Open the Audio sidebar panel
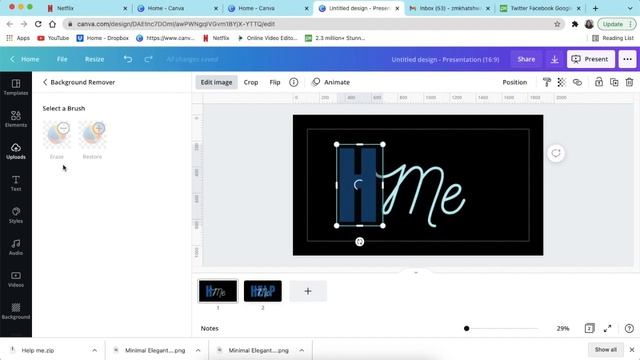The width and height of the screenshot is (640, 360). click(x=16, y=247)
